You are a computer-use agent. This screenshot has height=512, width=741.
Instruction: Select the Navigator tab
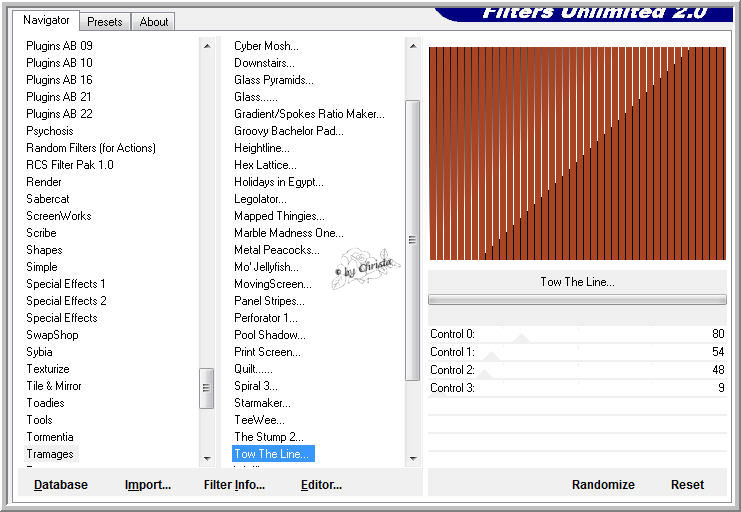46,20
